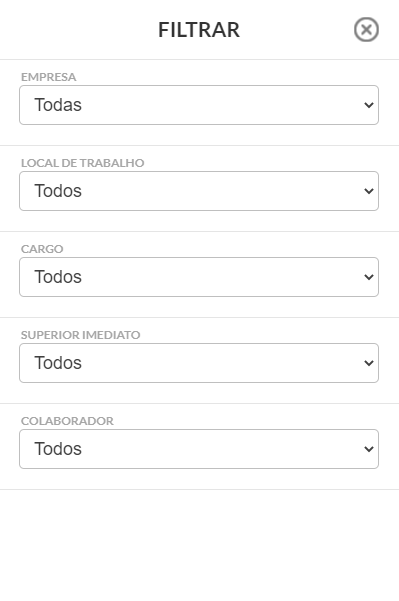Select the Todos value text under Cargo

(58, 277)
